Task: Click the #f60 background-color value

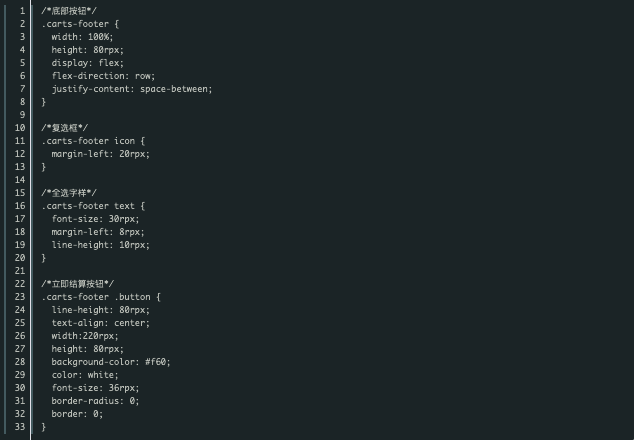Action: pos(155,362)
